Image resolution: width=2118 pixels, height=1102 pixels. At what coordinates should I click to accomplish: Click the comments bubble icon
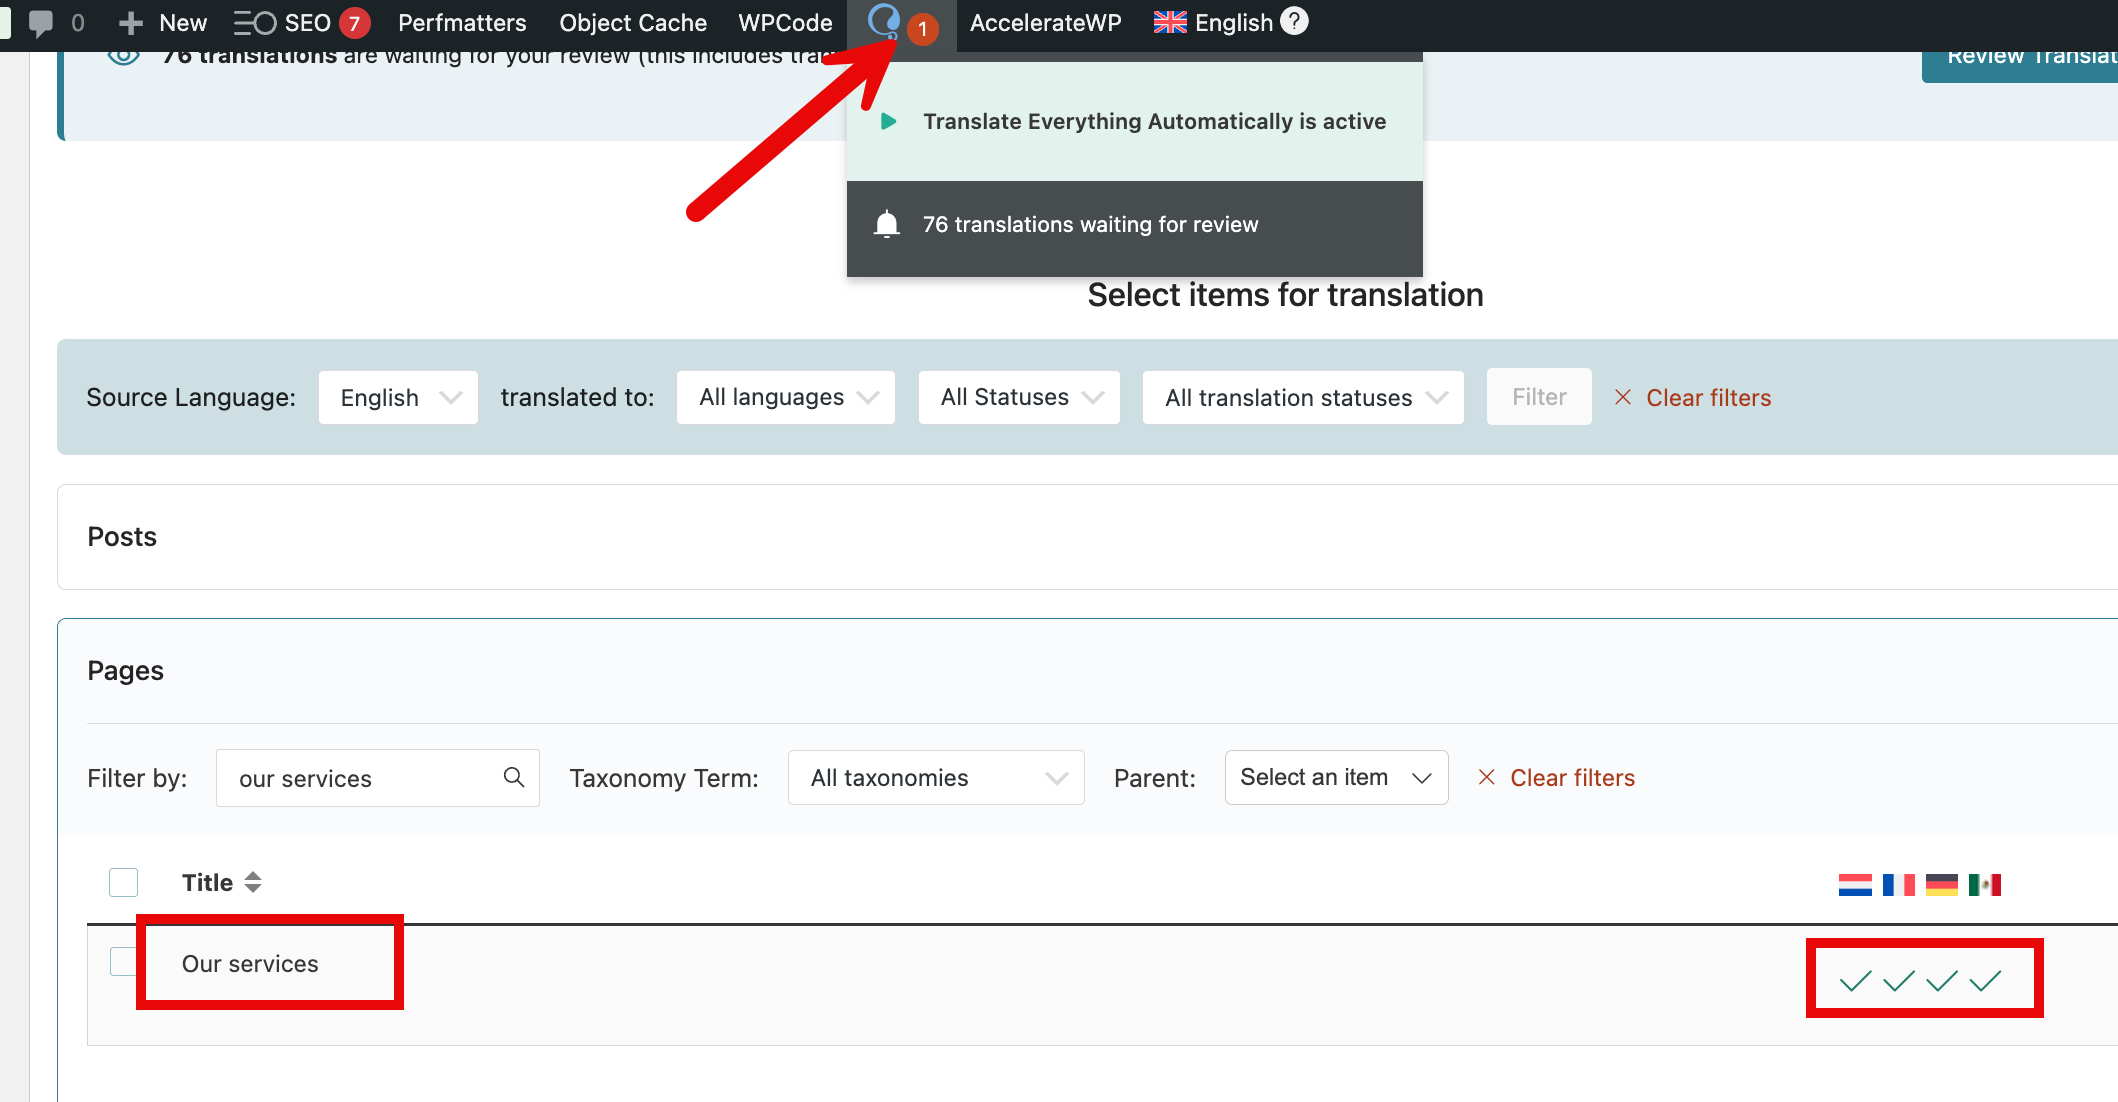pyautogui.click(x=41, y=23)
